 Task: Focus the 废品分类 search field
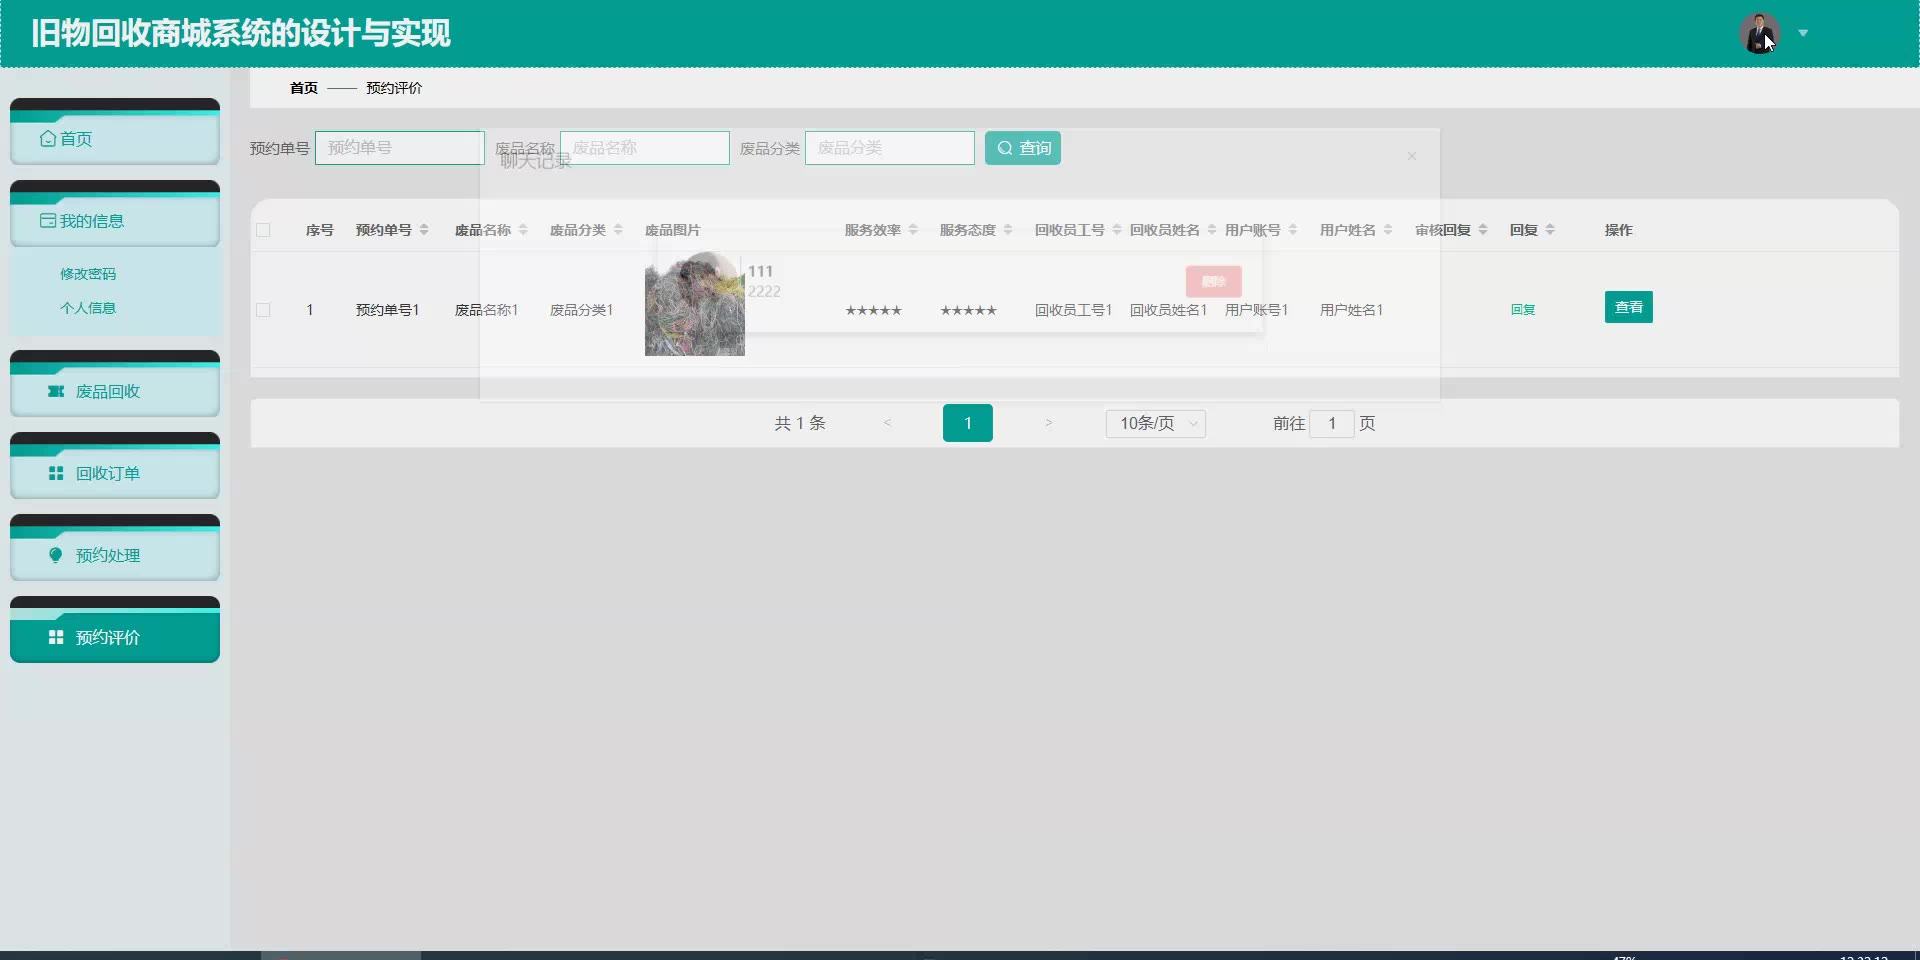coord(890,148)
